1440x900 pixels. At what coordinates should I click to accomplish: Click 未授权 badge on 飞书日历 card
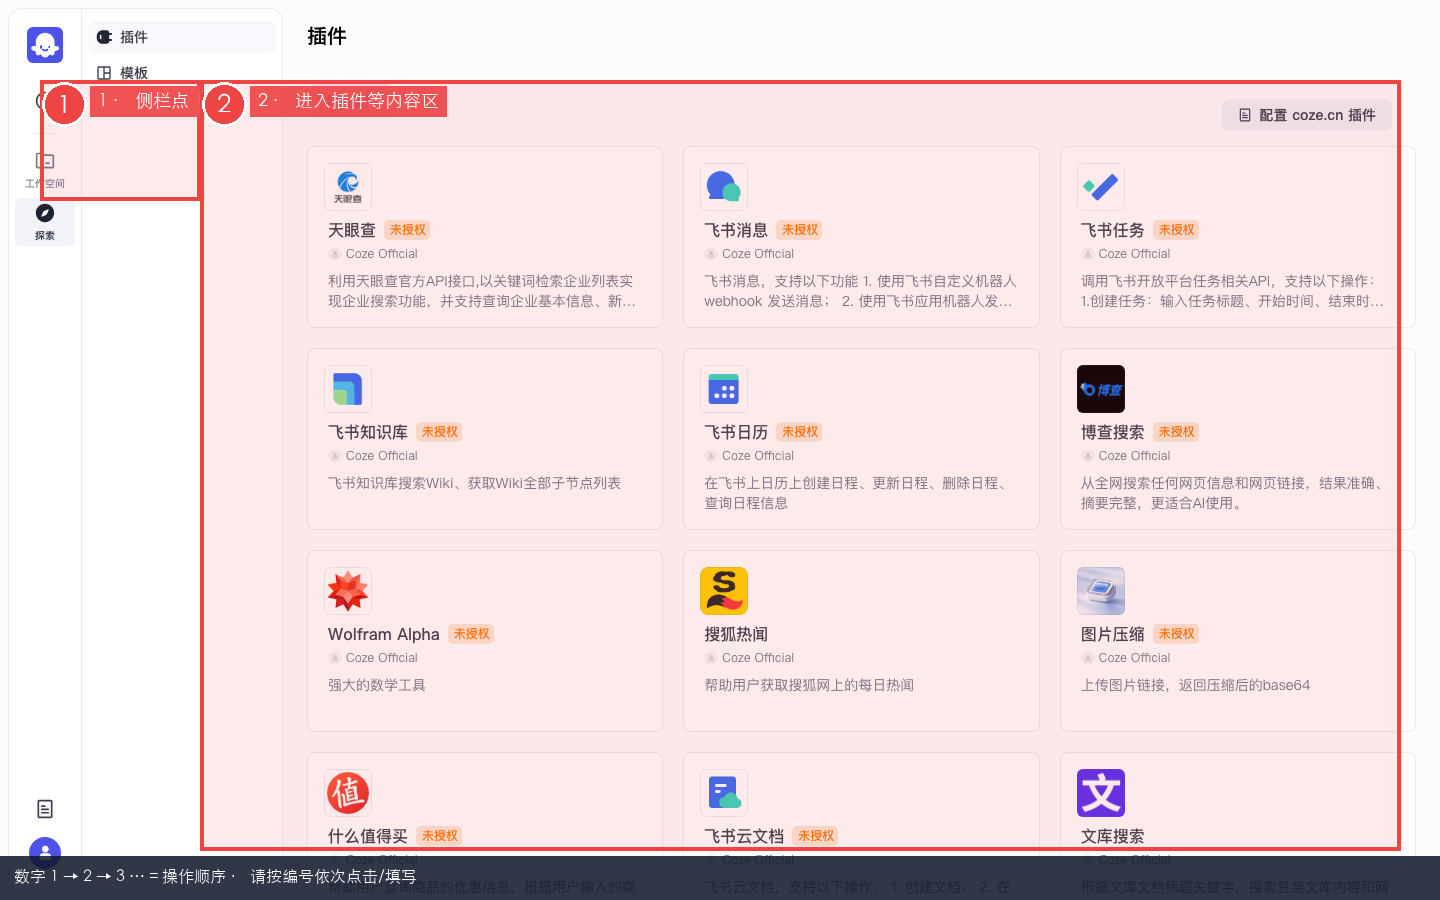click(800, 432)
